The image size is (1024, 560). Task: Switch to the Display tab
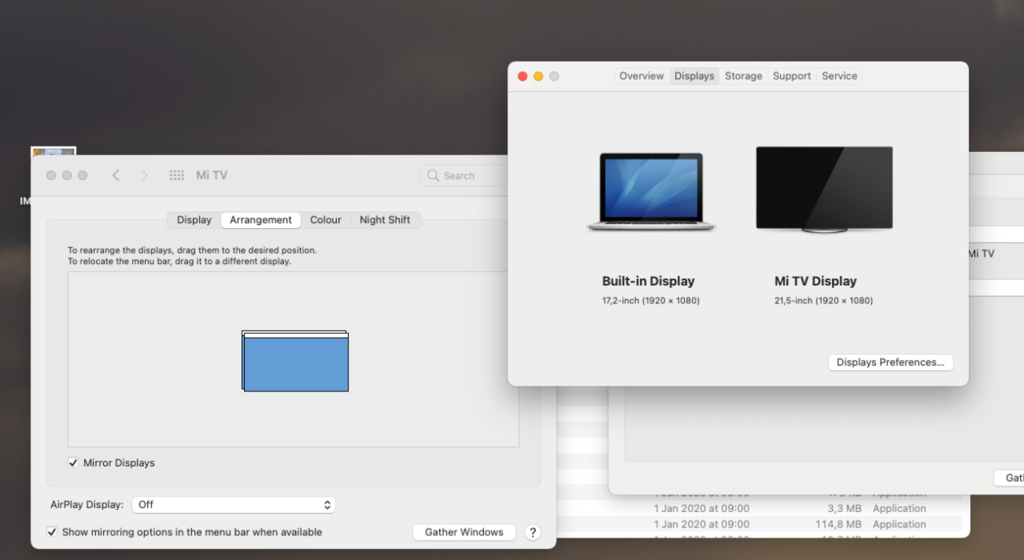tap(194, 220)
